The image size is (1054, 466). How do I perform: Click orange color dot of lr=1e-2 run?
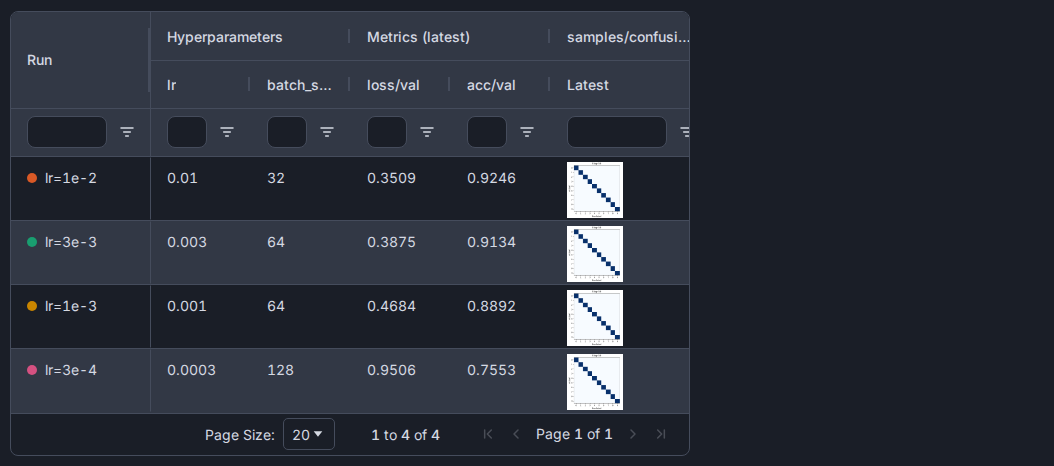pos(32,178)
